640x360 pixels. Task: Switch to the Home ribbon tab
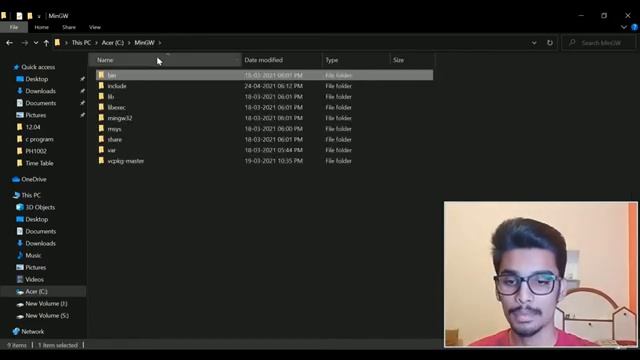point(41,27)
